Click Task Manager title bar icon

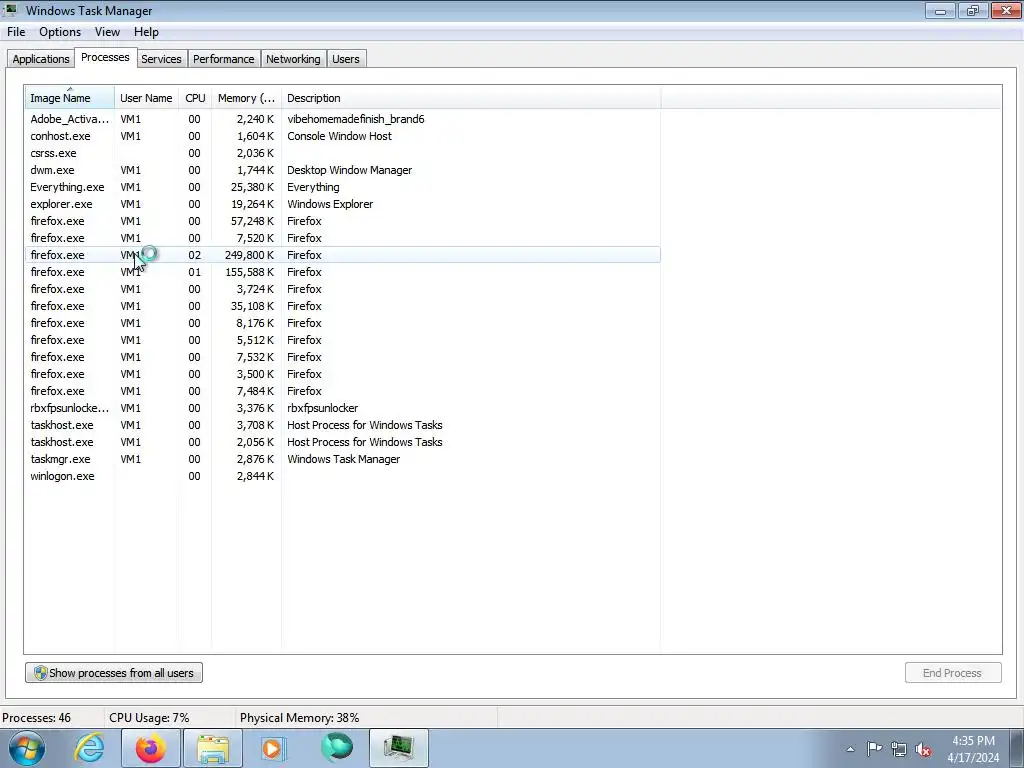11,10
